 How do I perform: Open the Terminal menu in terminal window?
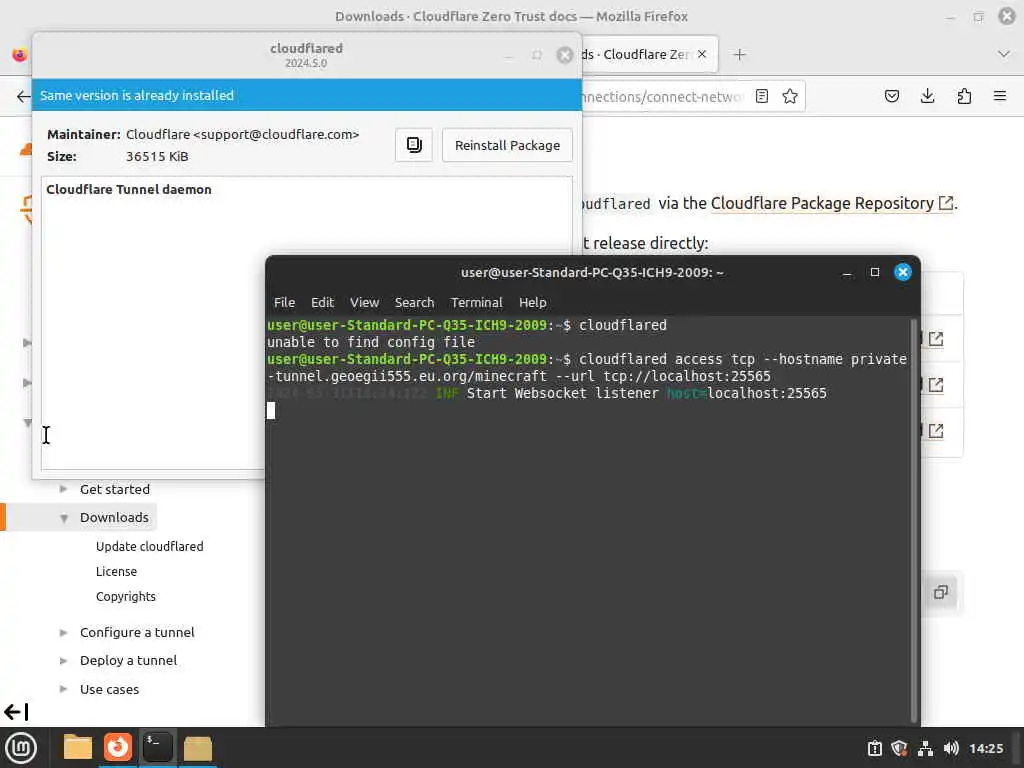pyautogui.click(x=476, y=302)
